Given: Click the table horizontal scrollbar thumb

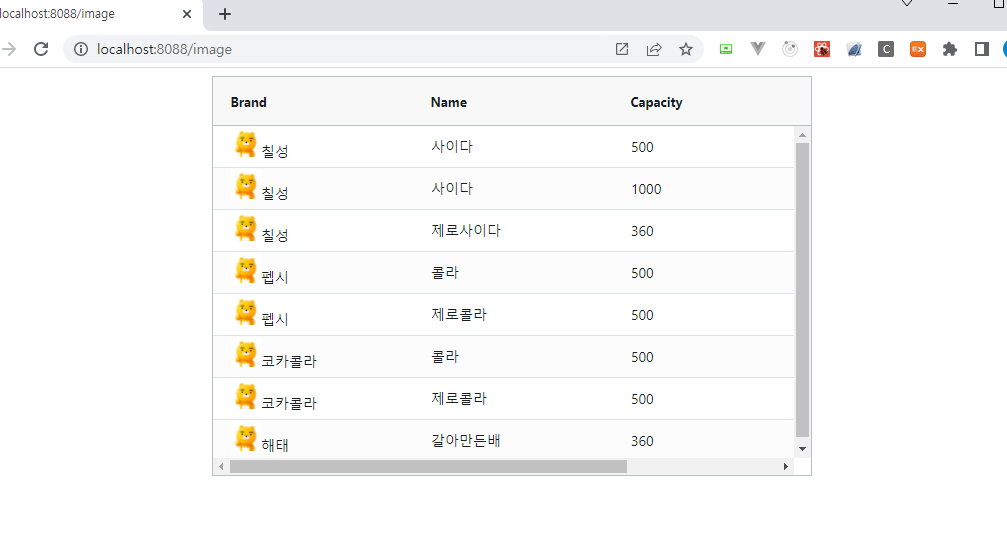Looking at the screenshot, I should point(428,467).
